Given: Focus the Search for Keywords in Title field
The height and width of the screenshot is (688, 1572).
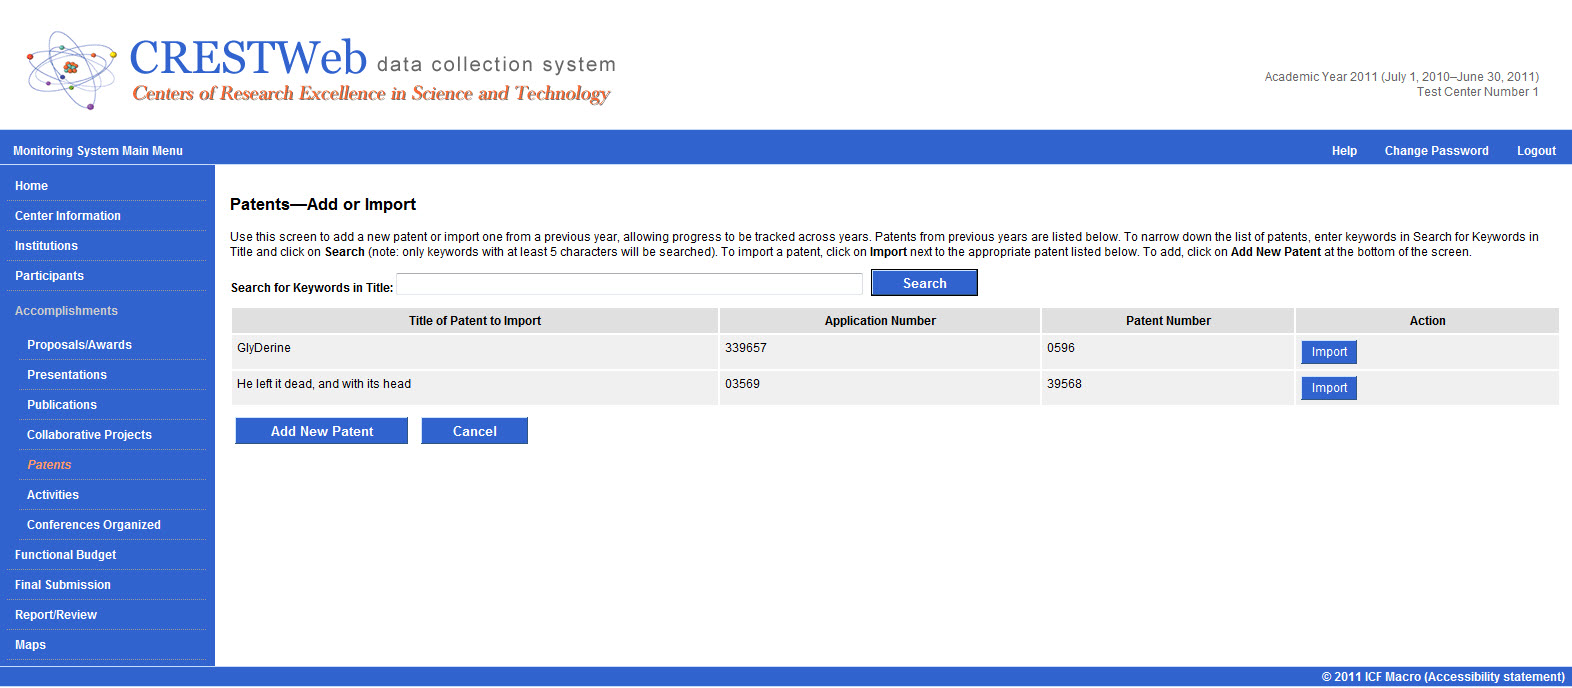Looking at the screenshot, I should (x=629, y=284).
